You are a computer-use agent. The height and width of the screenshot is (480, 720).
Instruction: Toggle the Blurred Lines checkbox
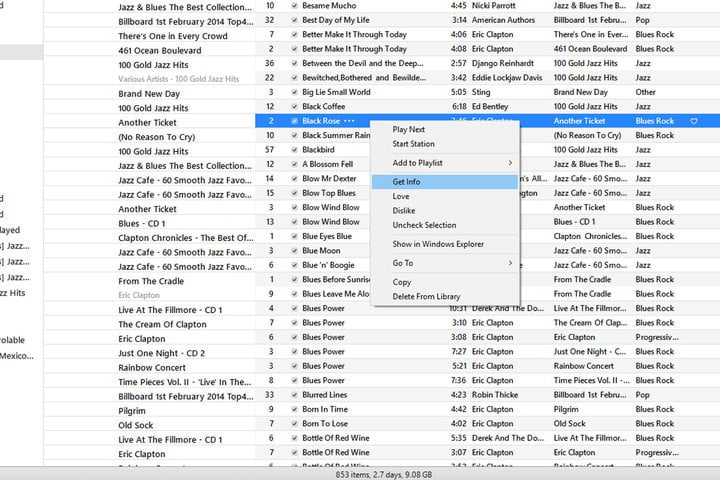(x=294, y=395)
